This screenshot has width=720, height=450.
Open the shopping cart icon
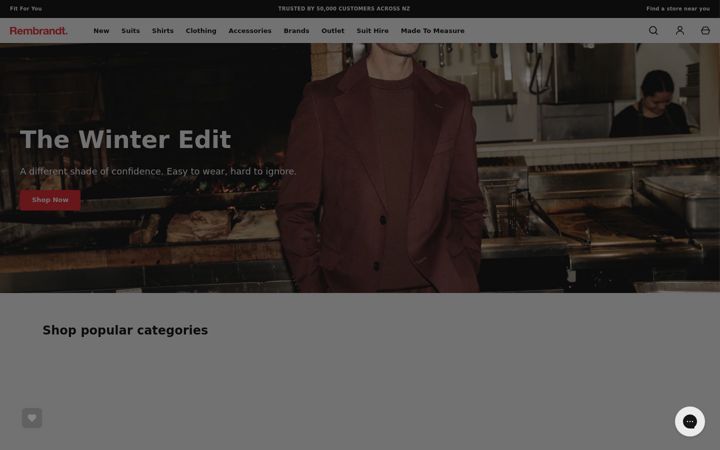click(x=705, y=30)
